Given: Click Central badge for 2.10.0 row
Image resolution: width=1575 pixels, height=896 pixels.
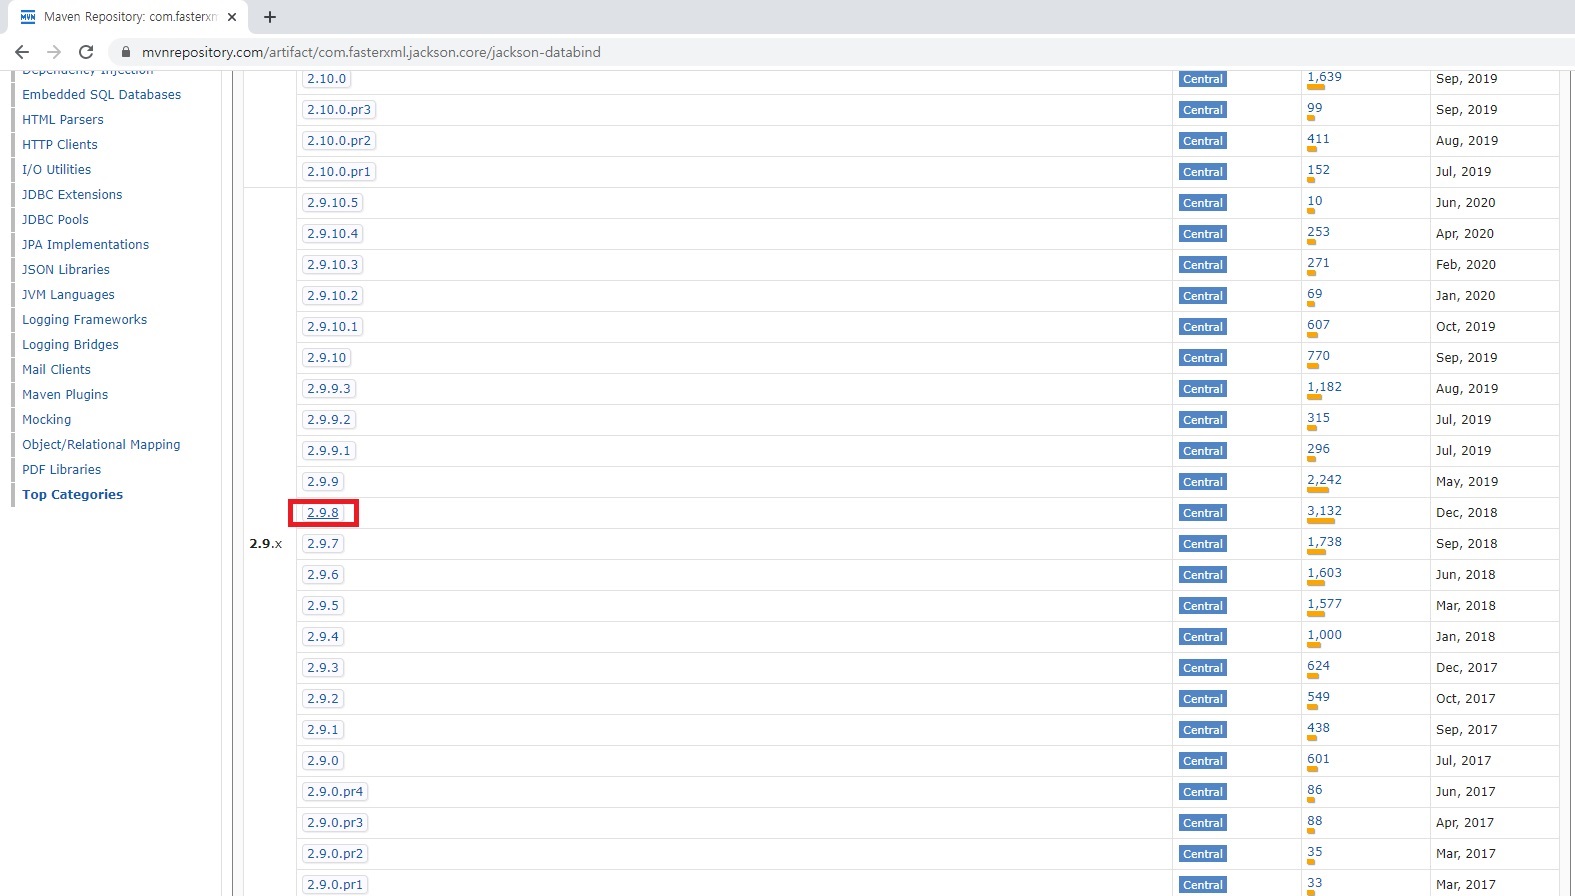Looking at the screenshot, I should pos(1202,79).
